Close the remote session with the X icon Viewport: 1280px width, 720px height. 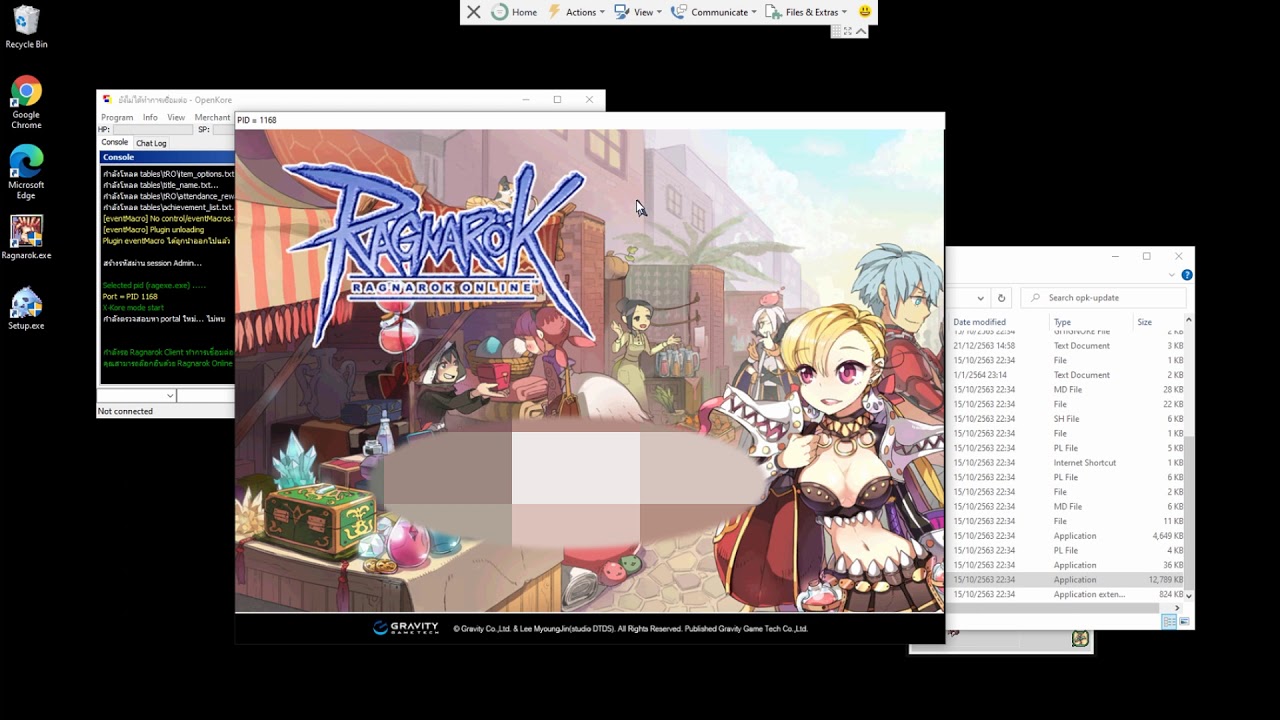click(474, 12)
